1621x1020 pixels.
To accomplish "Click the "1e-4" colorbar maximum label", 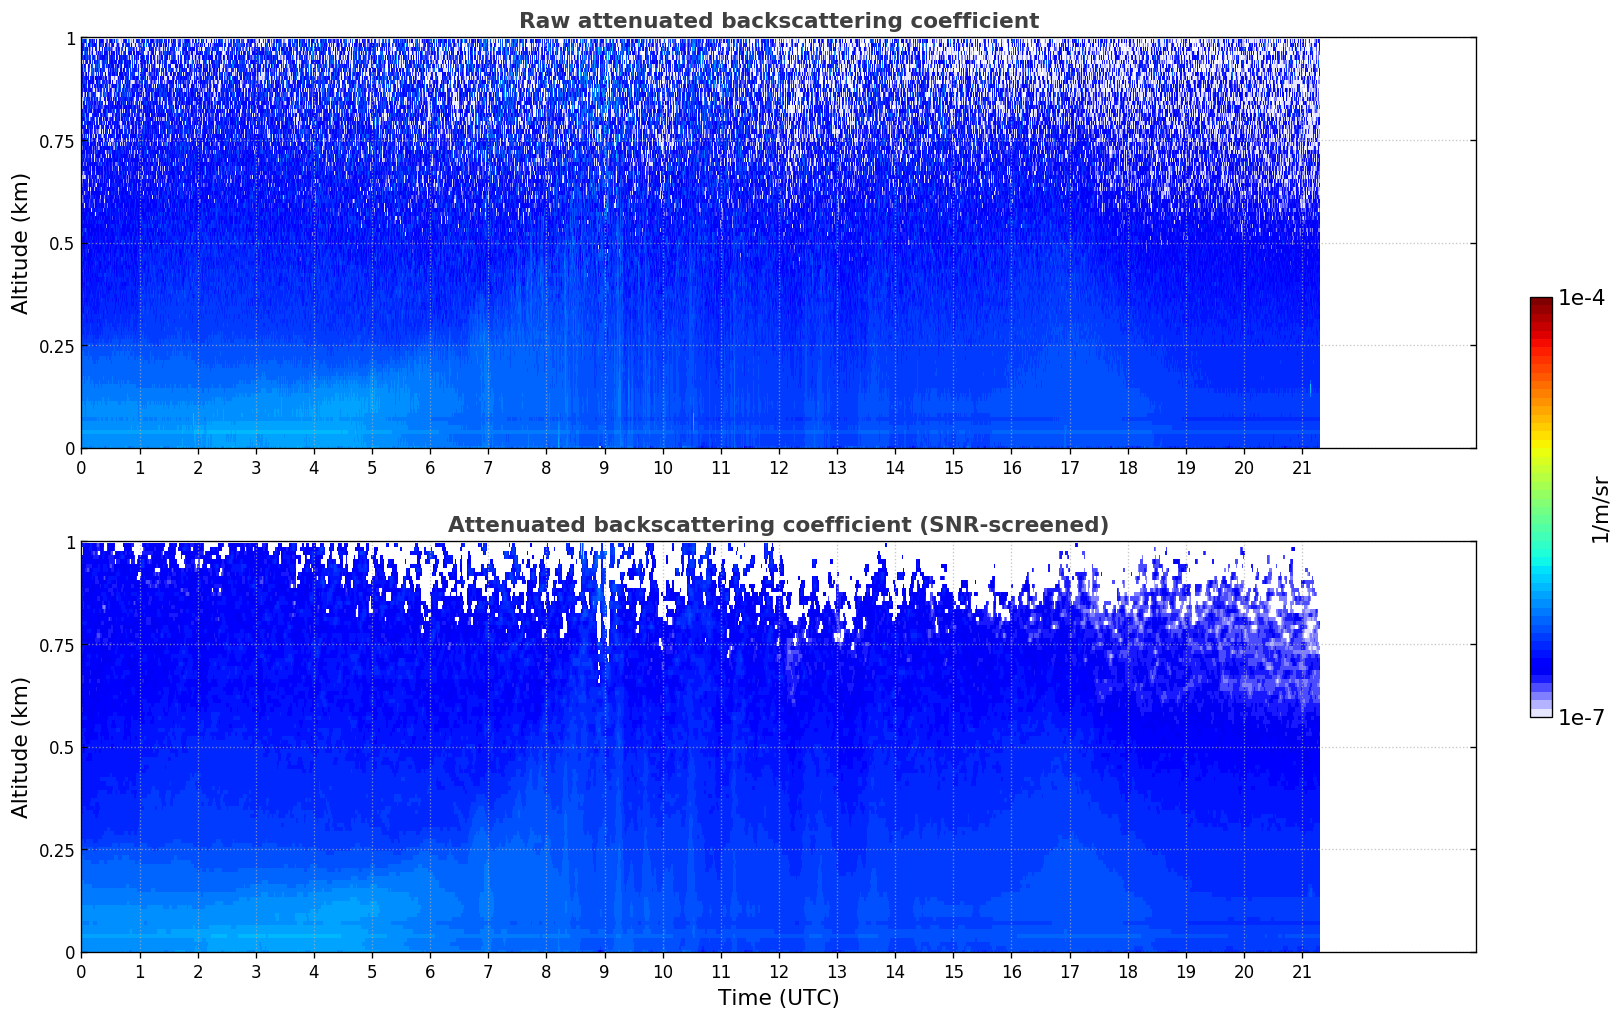I will coord(1581,298).
